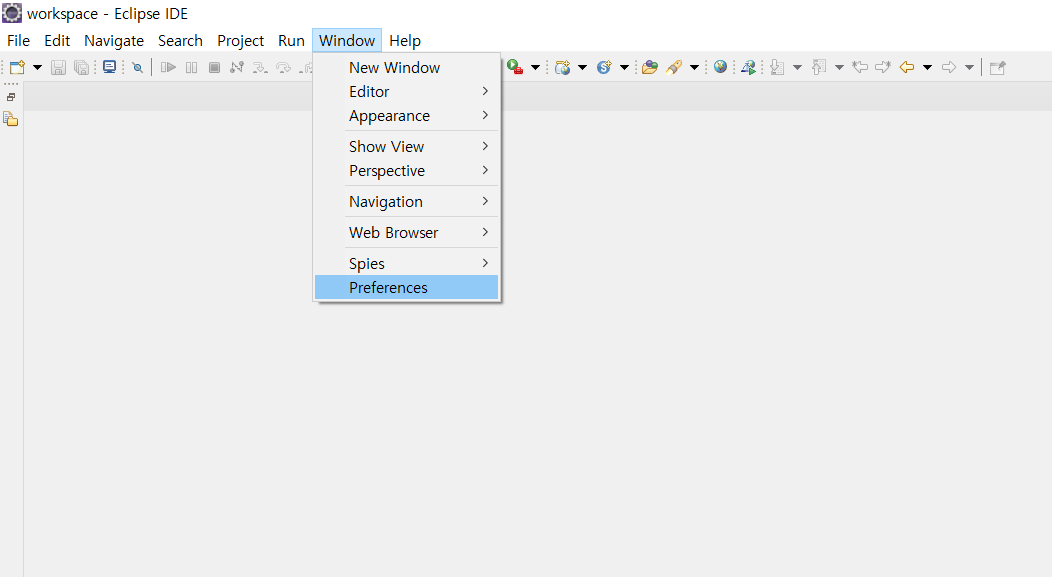Click the Next Edit Location icon
This screenshot has width=1052, height=577.
point(883,67)
